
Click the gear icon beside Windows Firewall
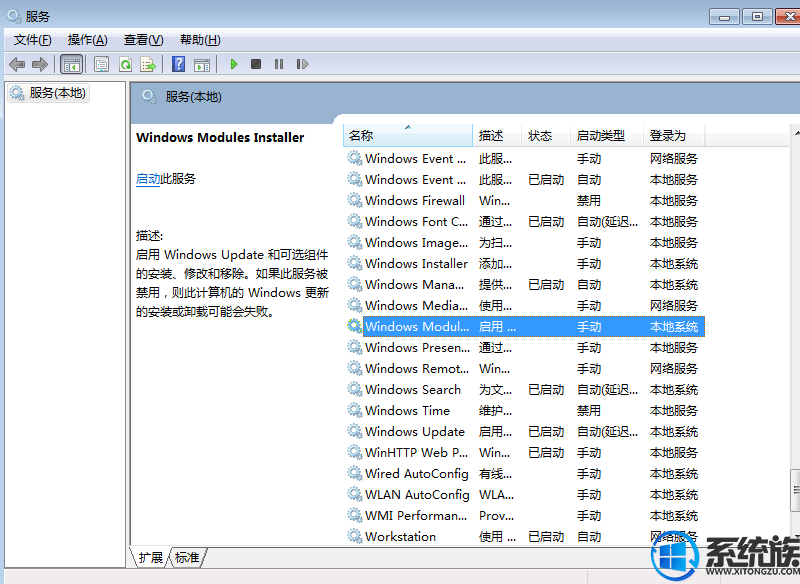tap(355, 200)
